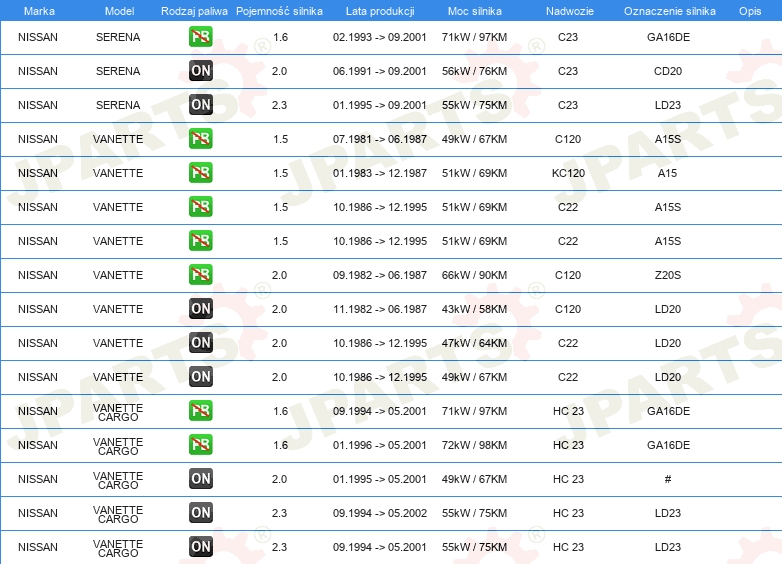Click the date range 07.1981 -> 06.1987

pos(380,139)
